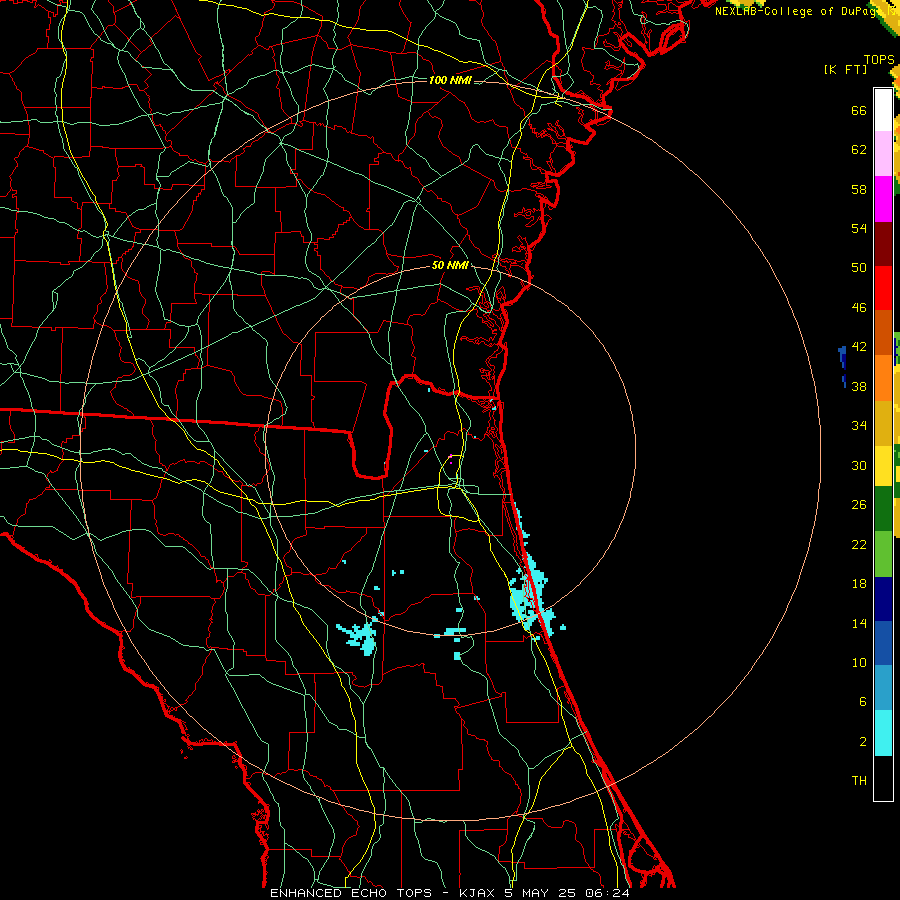The height and width of the screenshot is (900, 900).
Task: Click the legend value "38"
Action: tap(859, 387)
